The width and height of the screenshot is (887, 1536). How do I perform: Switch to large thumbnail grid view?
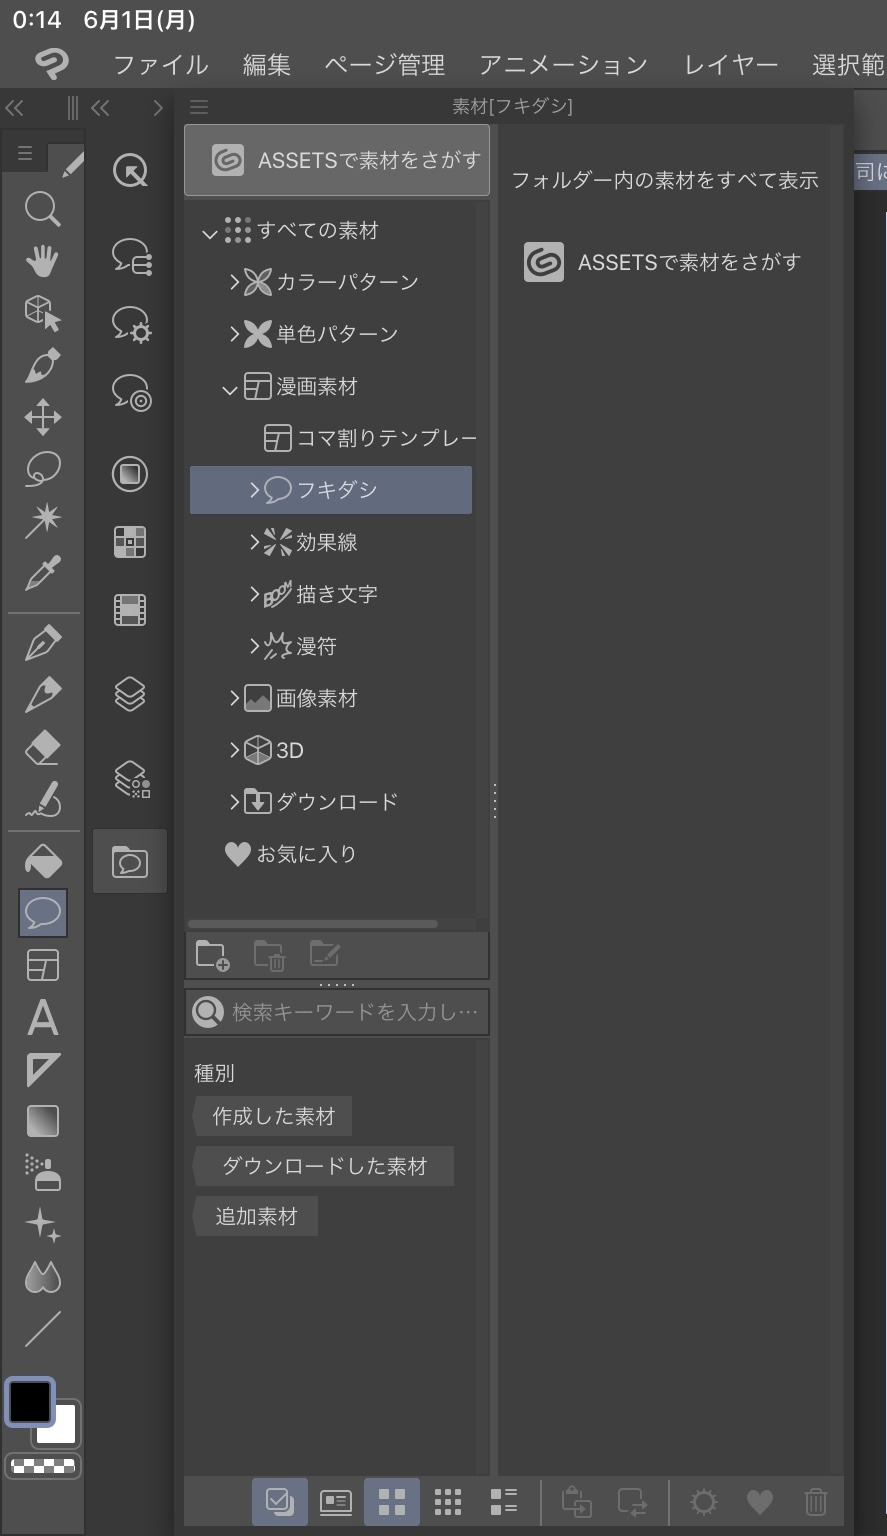[392, 1501]
